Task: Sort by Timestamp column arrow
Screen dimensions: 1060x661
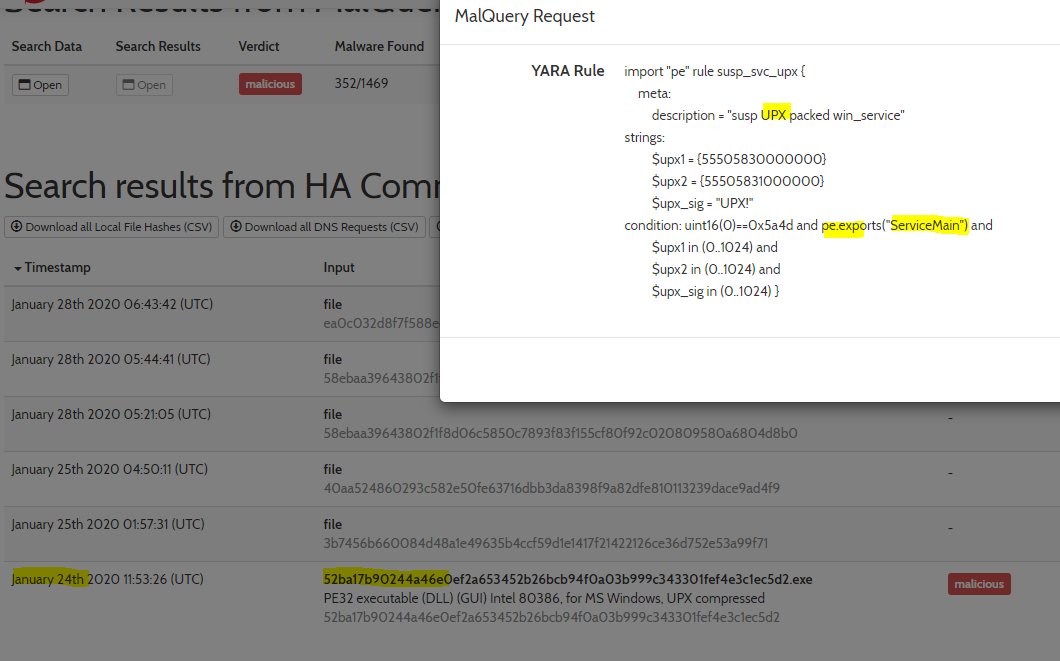Action: pyautogui.click(x=18, y=268)
